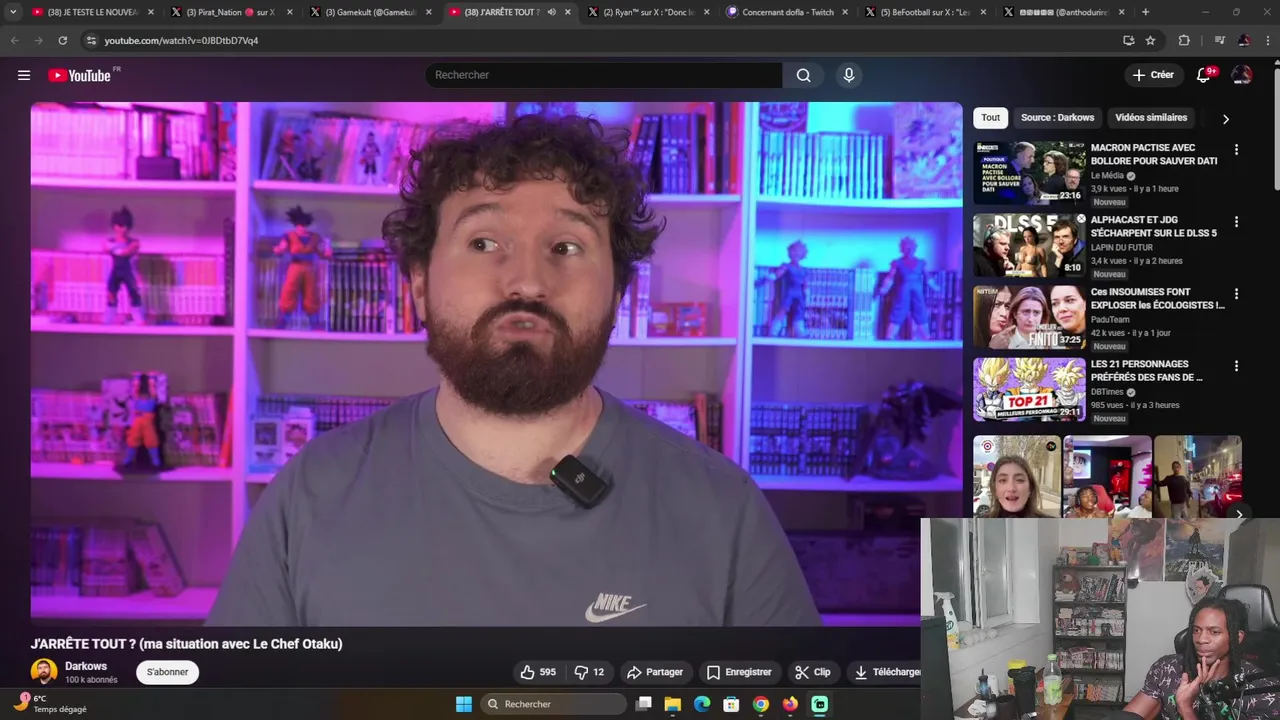
Task: Create a clip with Clip button
Action: point(813,672)
